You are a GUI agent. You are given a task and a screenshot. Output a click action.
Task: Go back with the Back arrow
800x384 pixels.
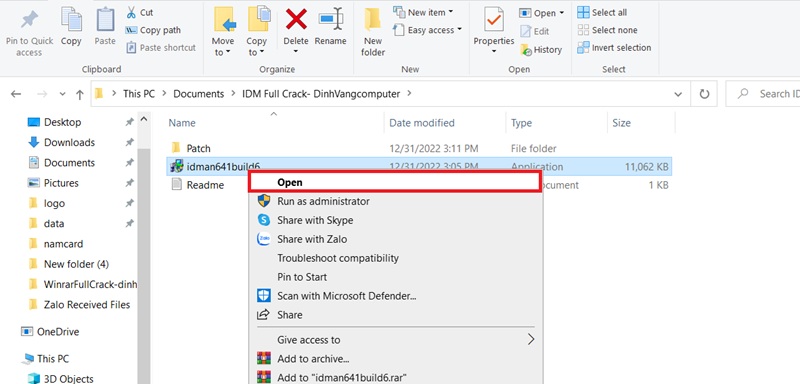tap(16, 94)
